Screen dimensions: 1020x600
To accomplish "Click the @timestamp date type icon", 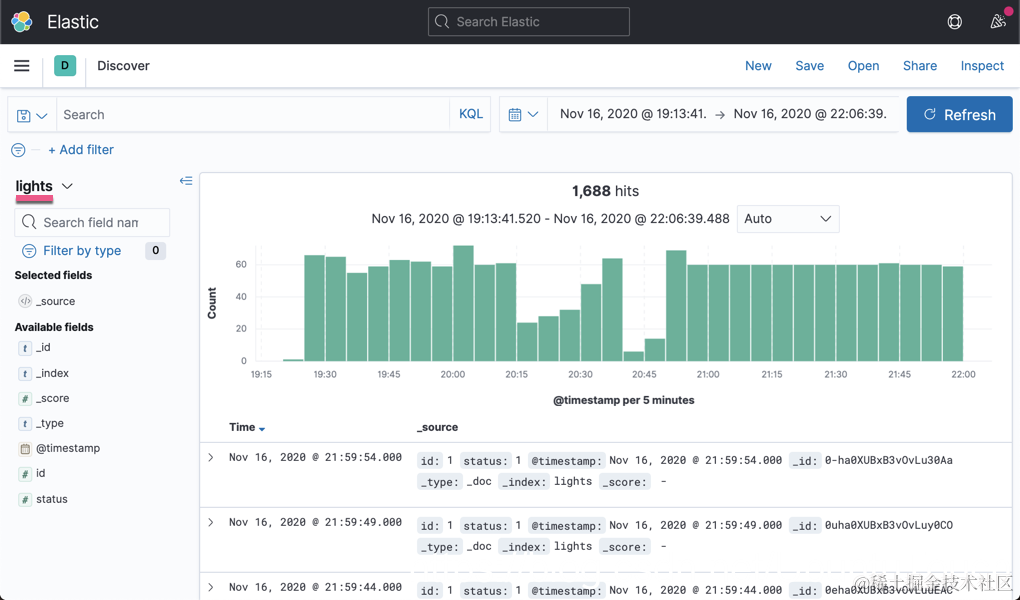I will 25,448.
